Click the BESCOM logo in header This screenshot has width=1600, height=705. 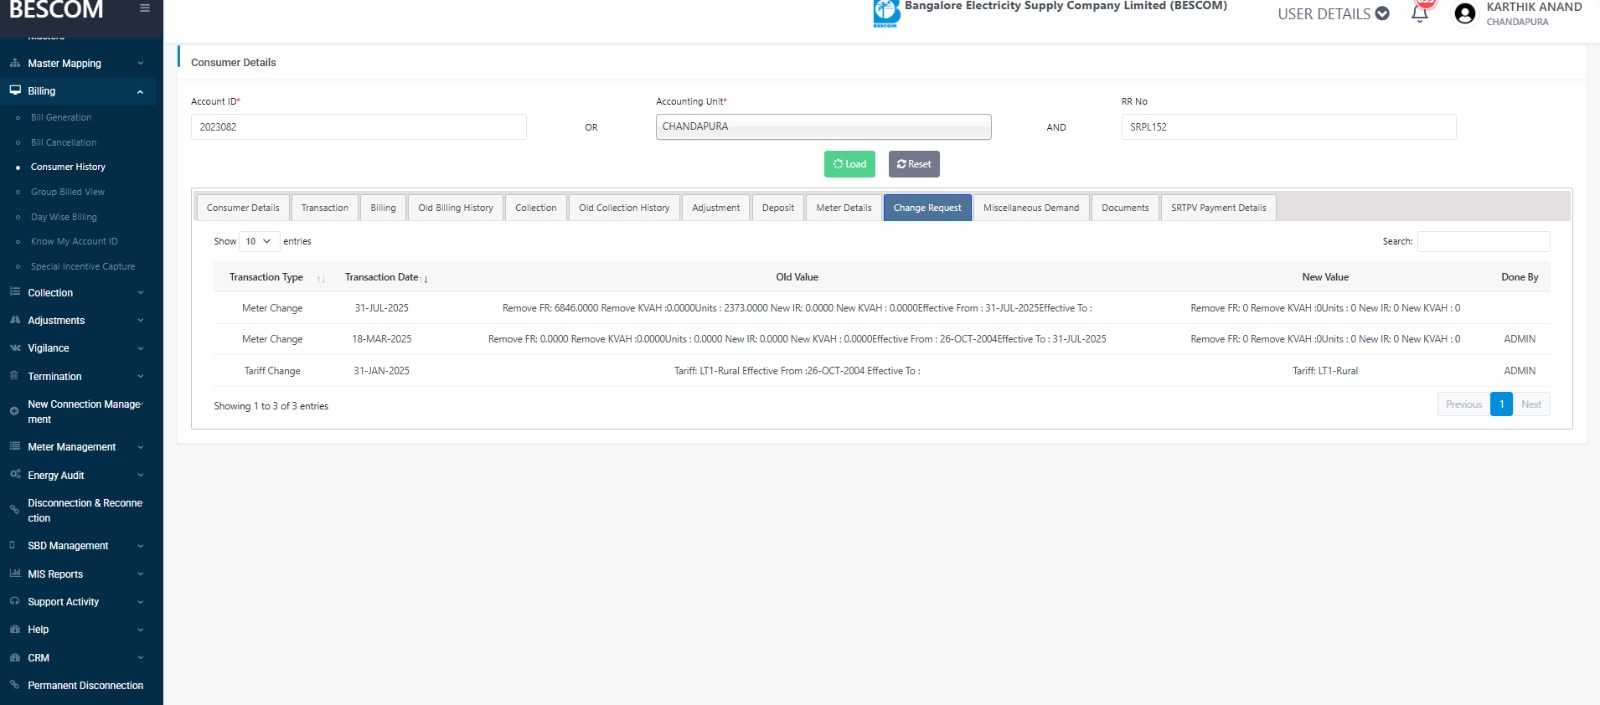point(886,12)
